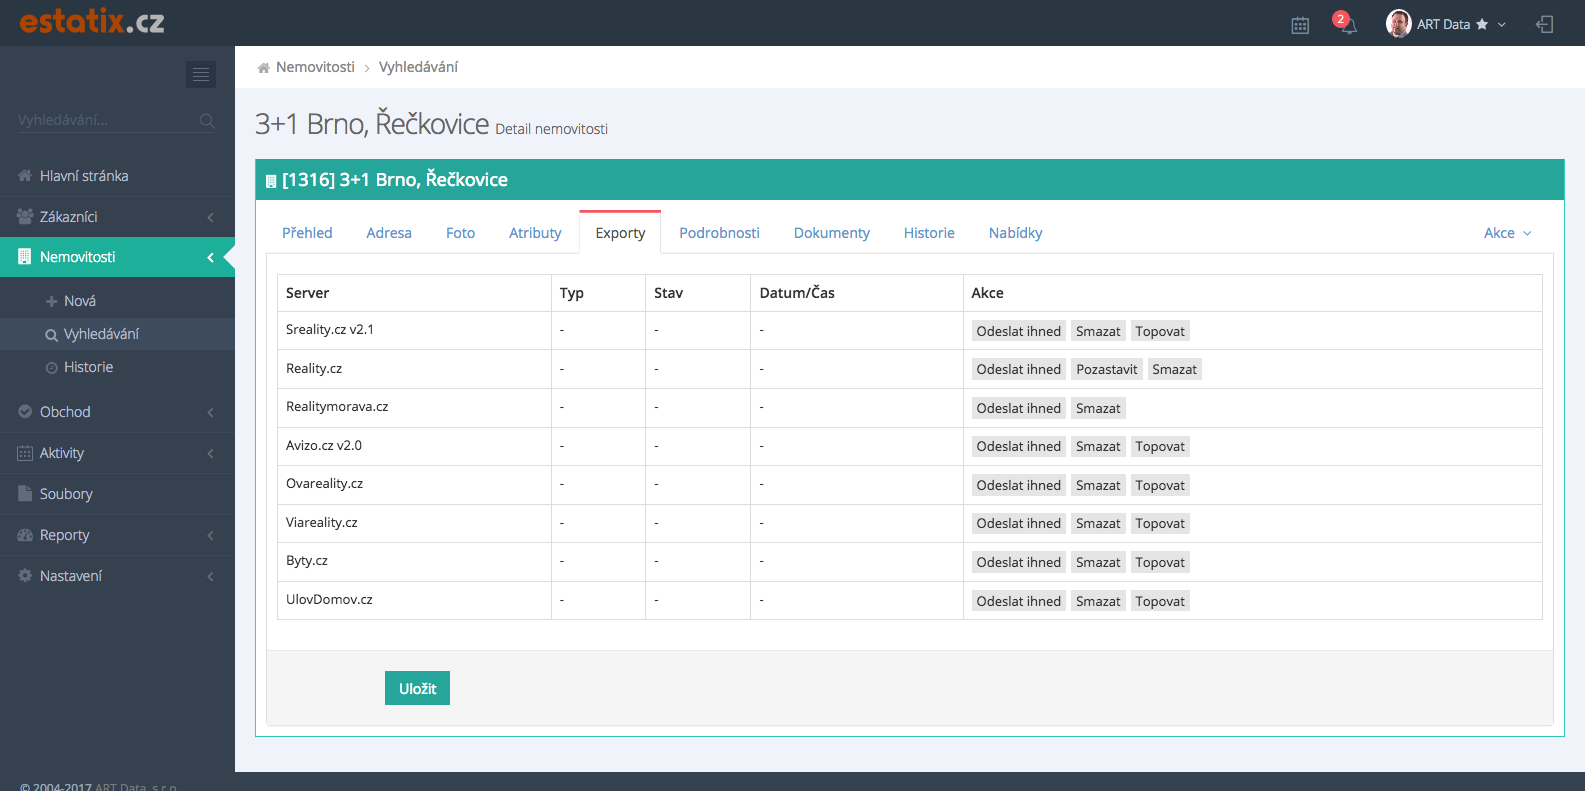Switch to the Podrobnosti tab

pos(719,233)
